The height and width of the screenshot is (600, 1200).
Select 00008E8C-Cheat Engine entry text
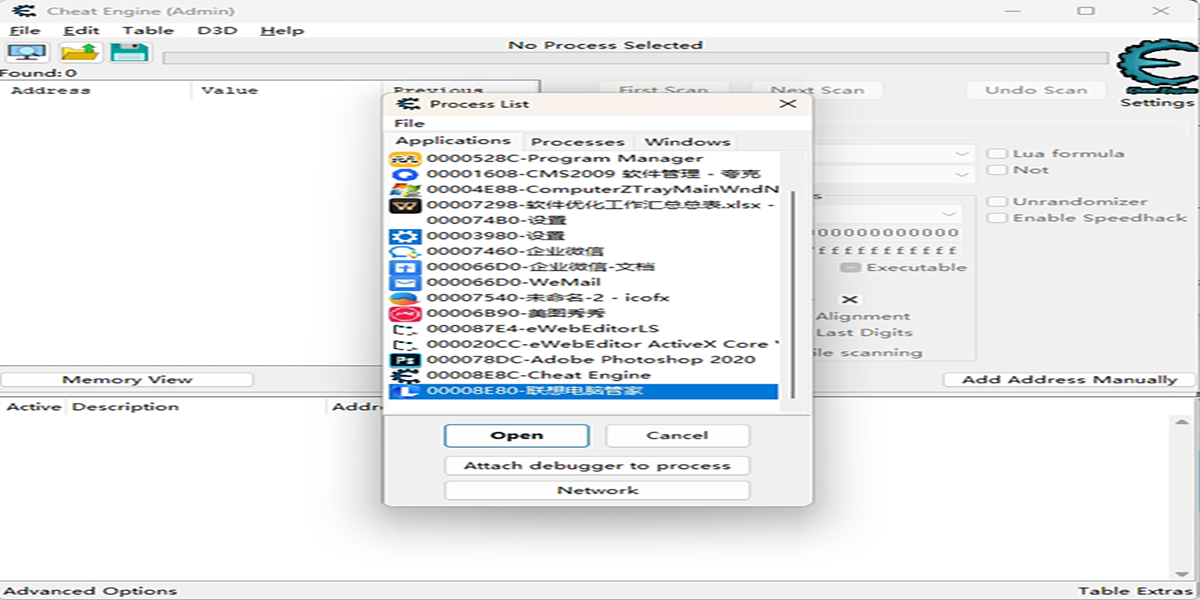[538, 375]
